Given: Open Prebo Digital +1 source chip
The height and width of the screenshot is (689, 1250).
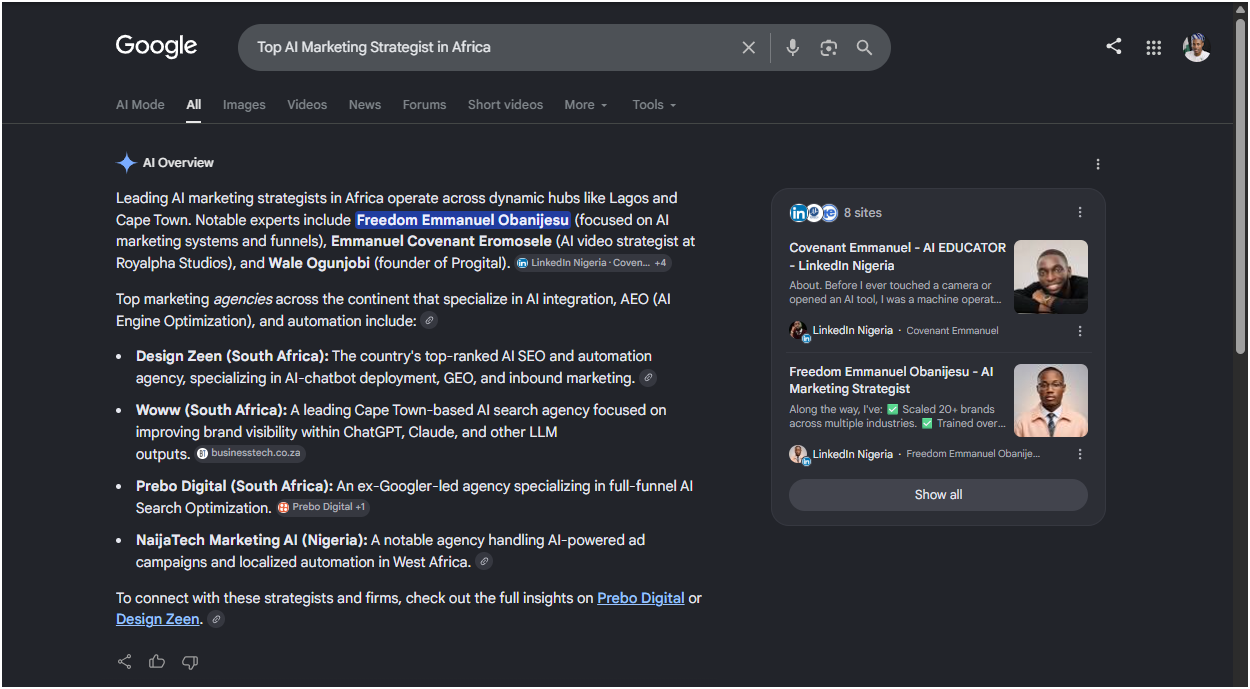Looking at the screenshot, I should (x=322, y=507).
